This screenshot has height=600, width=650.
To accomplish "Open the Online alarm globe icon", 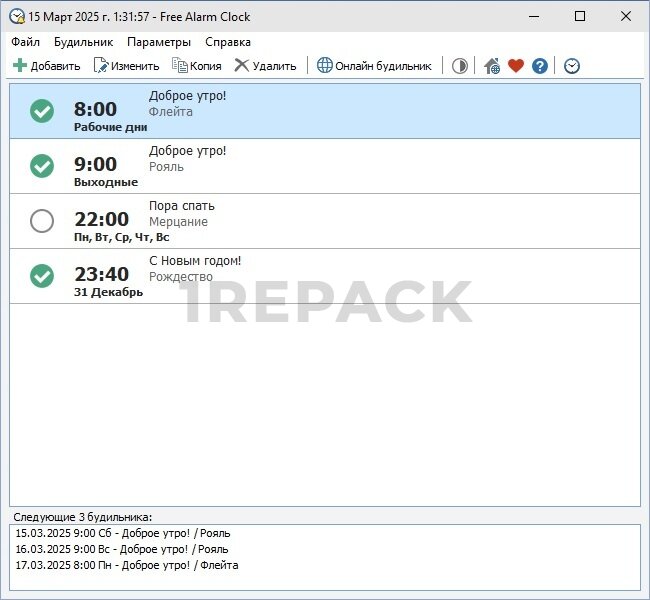I will point(325,66).
